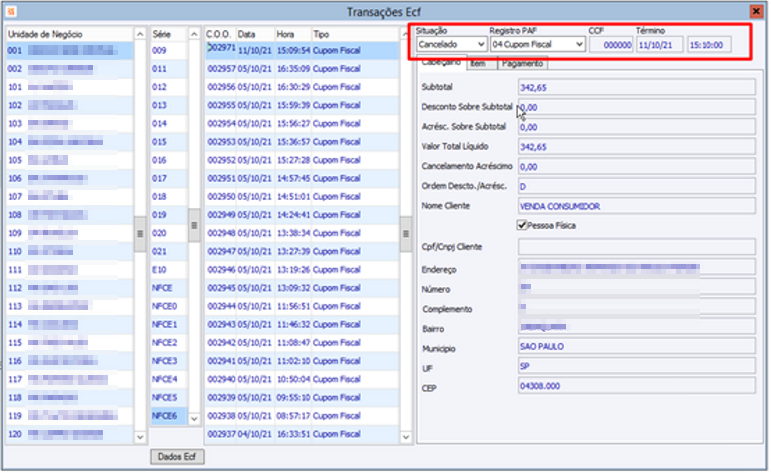Click the UF field showing SP
The height and width of the screenshot is (473, 771).
[x=636, y=366]
